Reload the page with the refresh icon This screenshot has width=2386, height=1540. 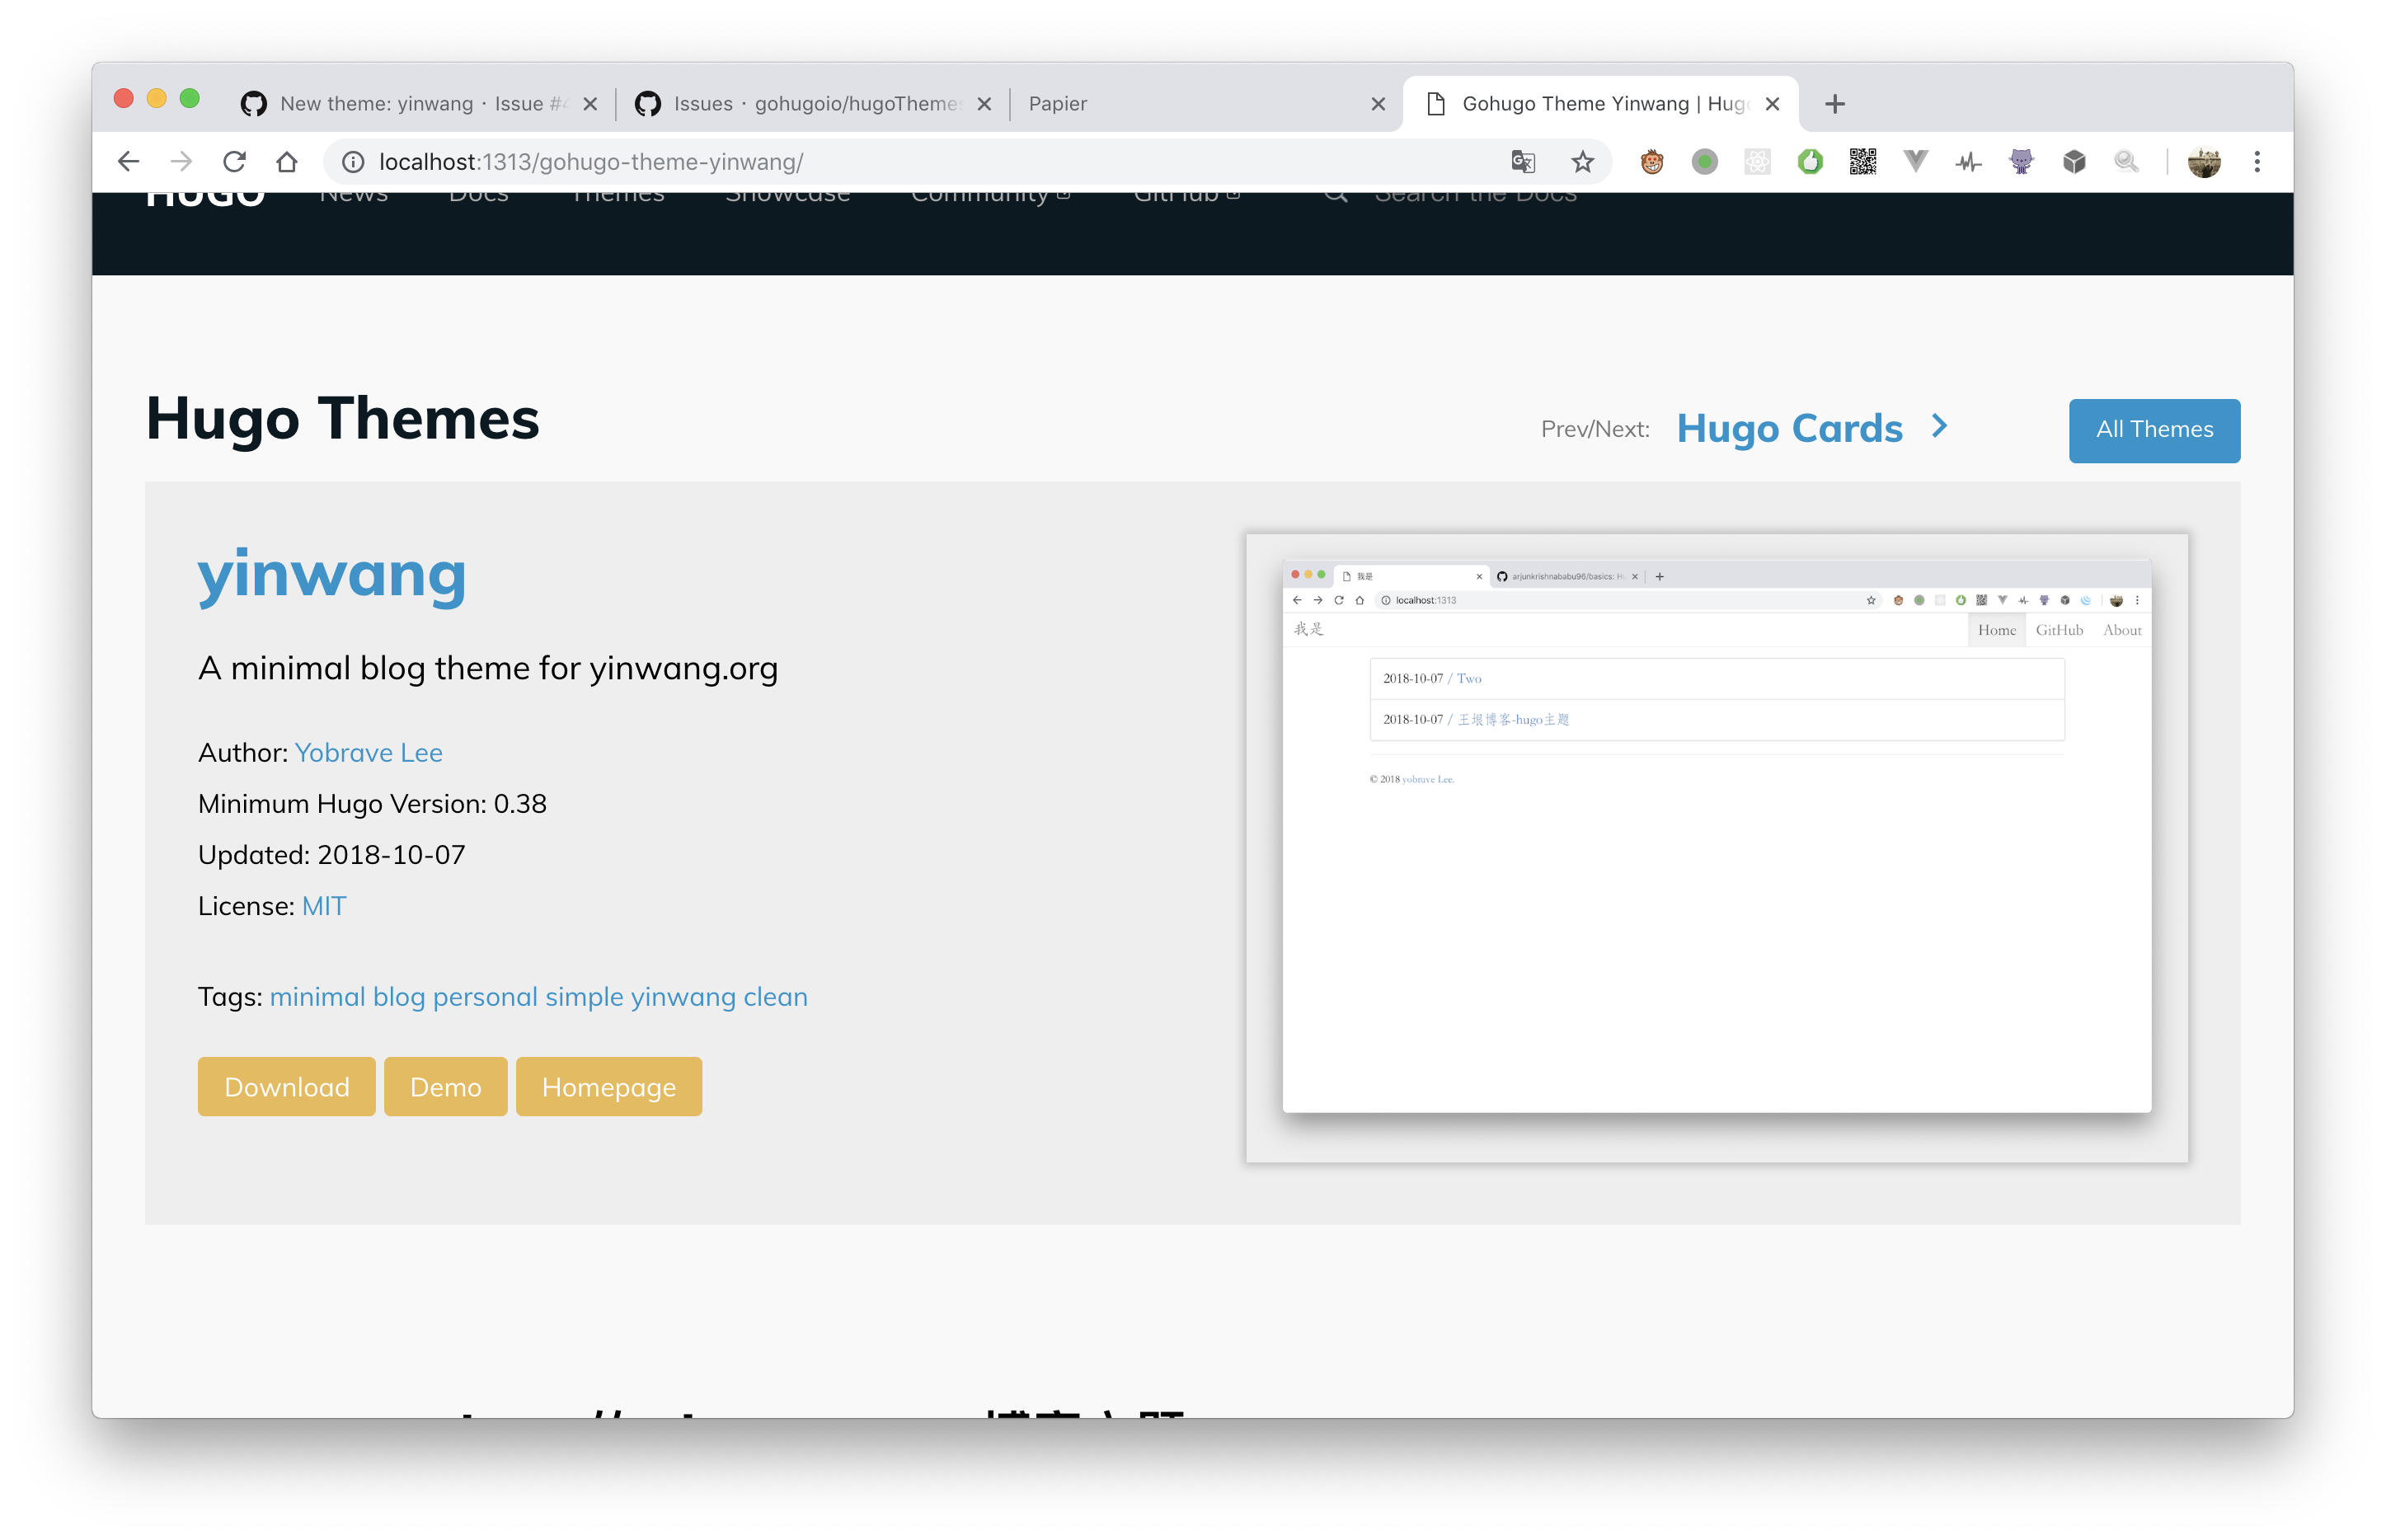click(233, 161)
